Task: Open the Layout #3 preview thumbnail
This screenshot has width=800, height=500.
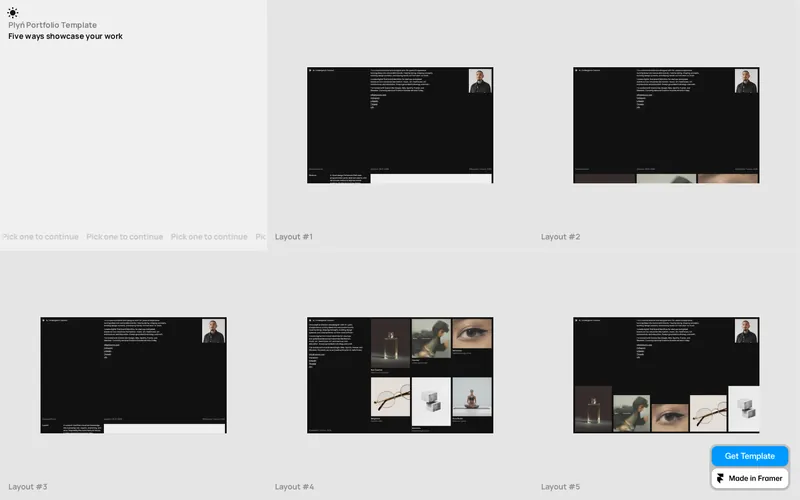Action: click(x=134, y=375)
